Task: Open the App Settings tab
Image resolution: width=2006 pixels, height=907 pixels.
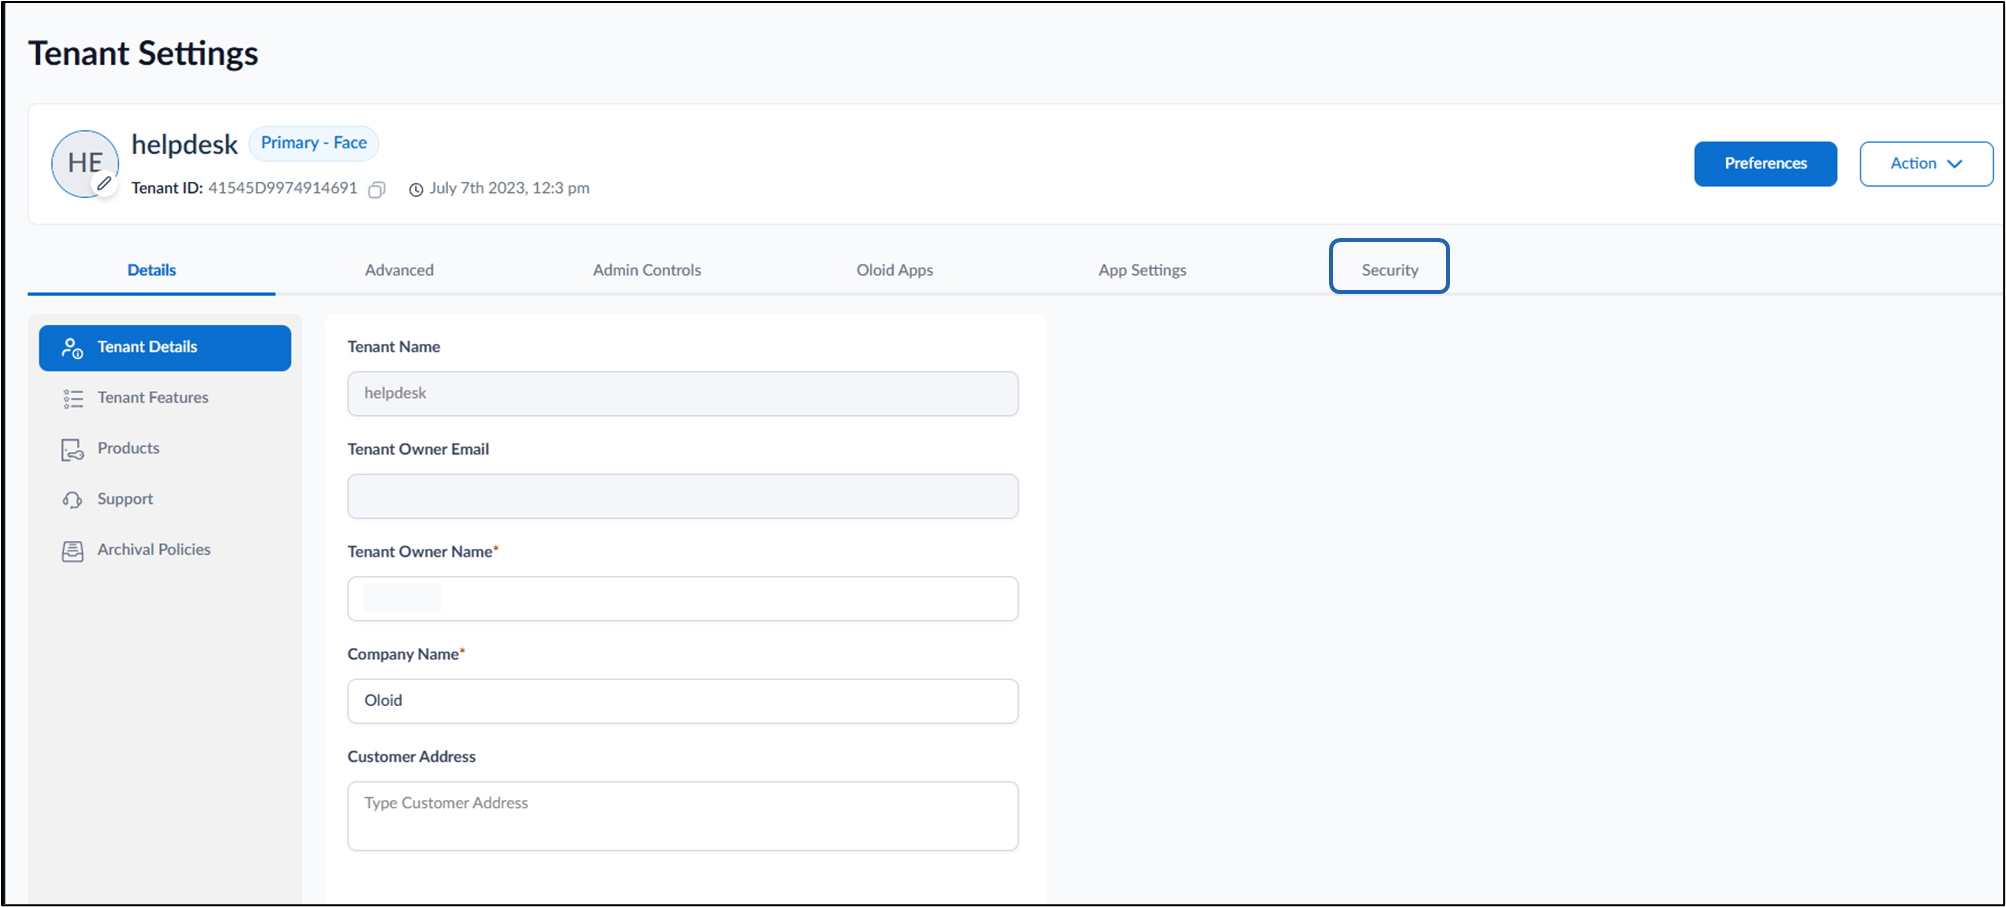Action: [x=1142, y=270]
